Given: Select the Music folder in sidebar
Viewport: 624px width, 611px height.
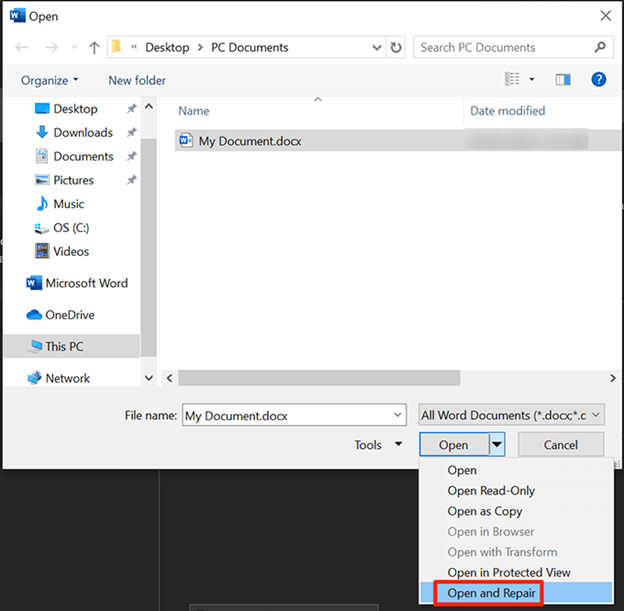Looking at the screenshot, I should click(68, 204).
